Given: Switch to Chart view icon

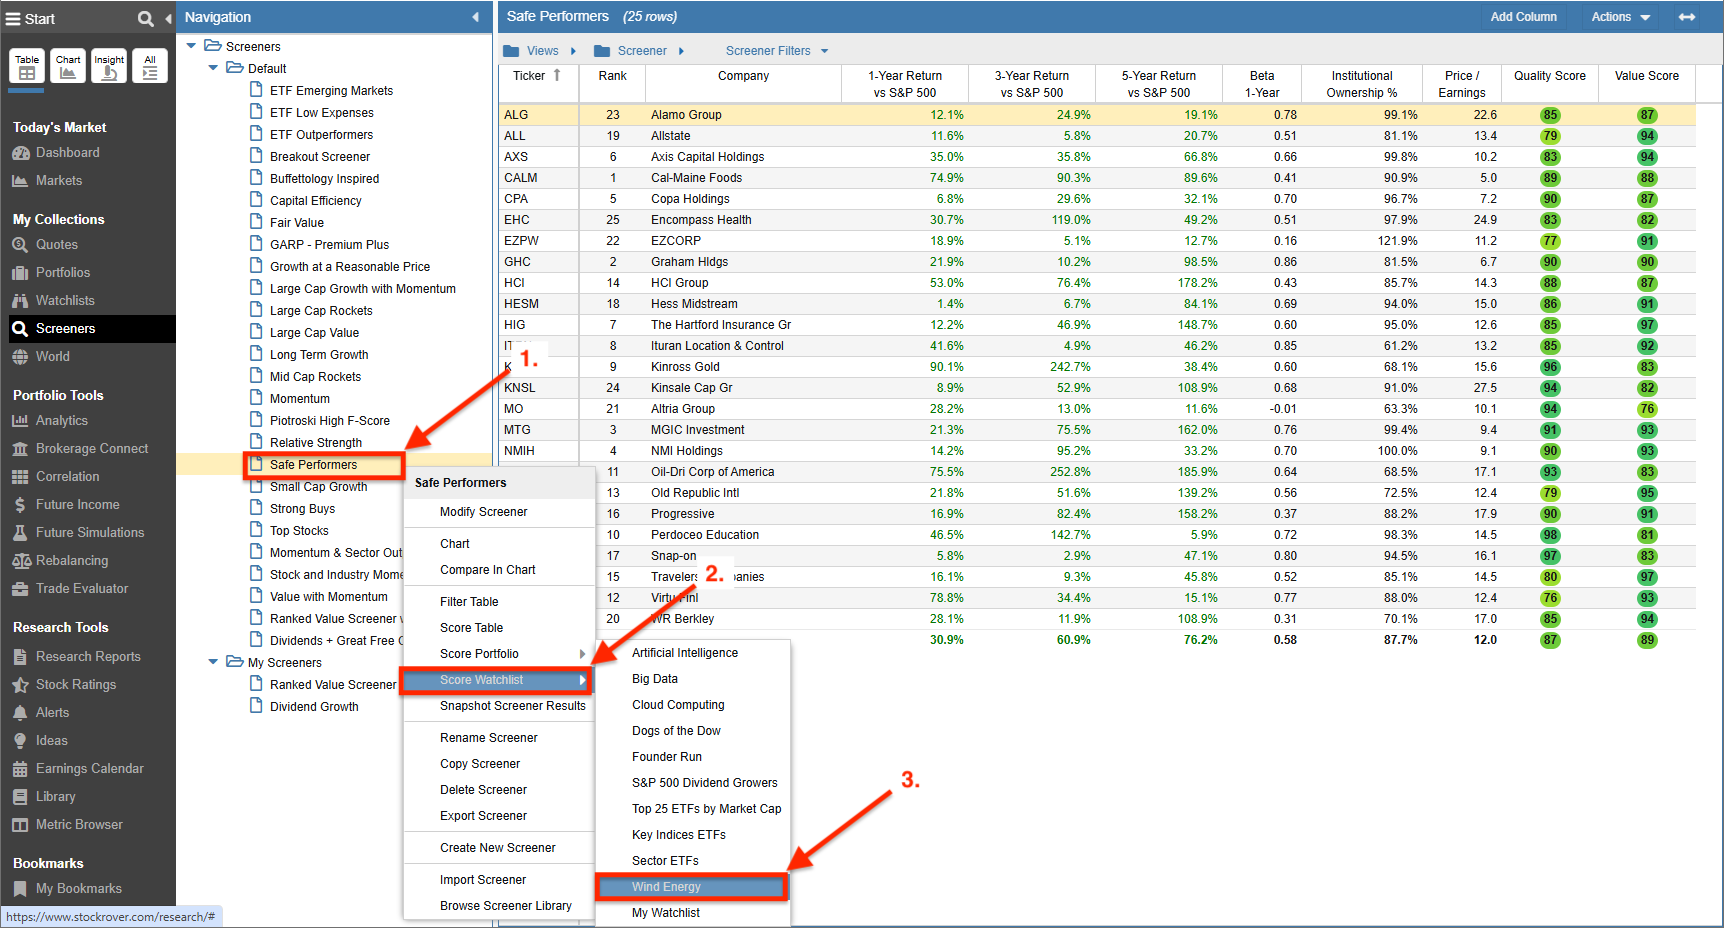Looking at the screenshot, I should 68,66.
